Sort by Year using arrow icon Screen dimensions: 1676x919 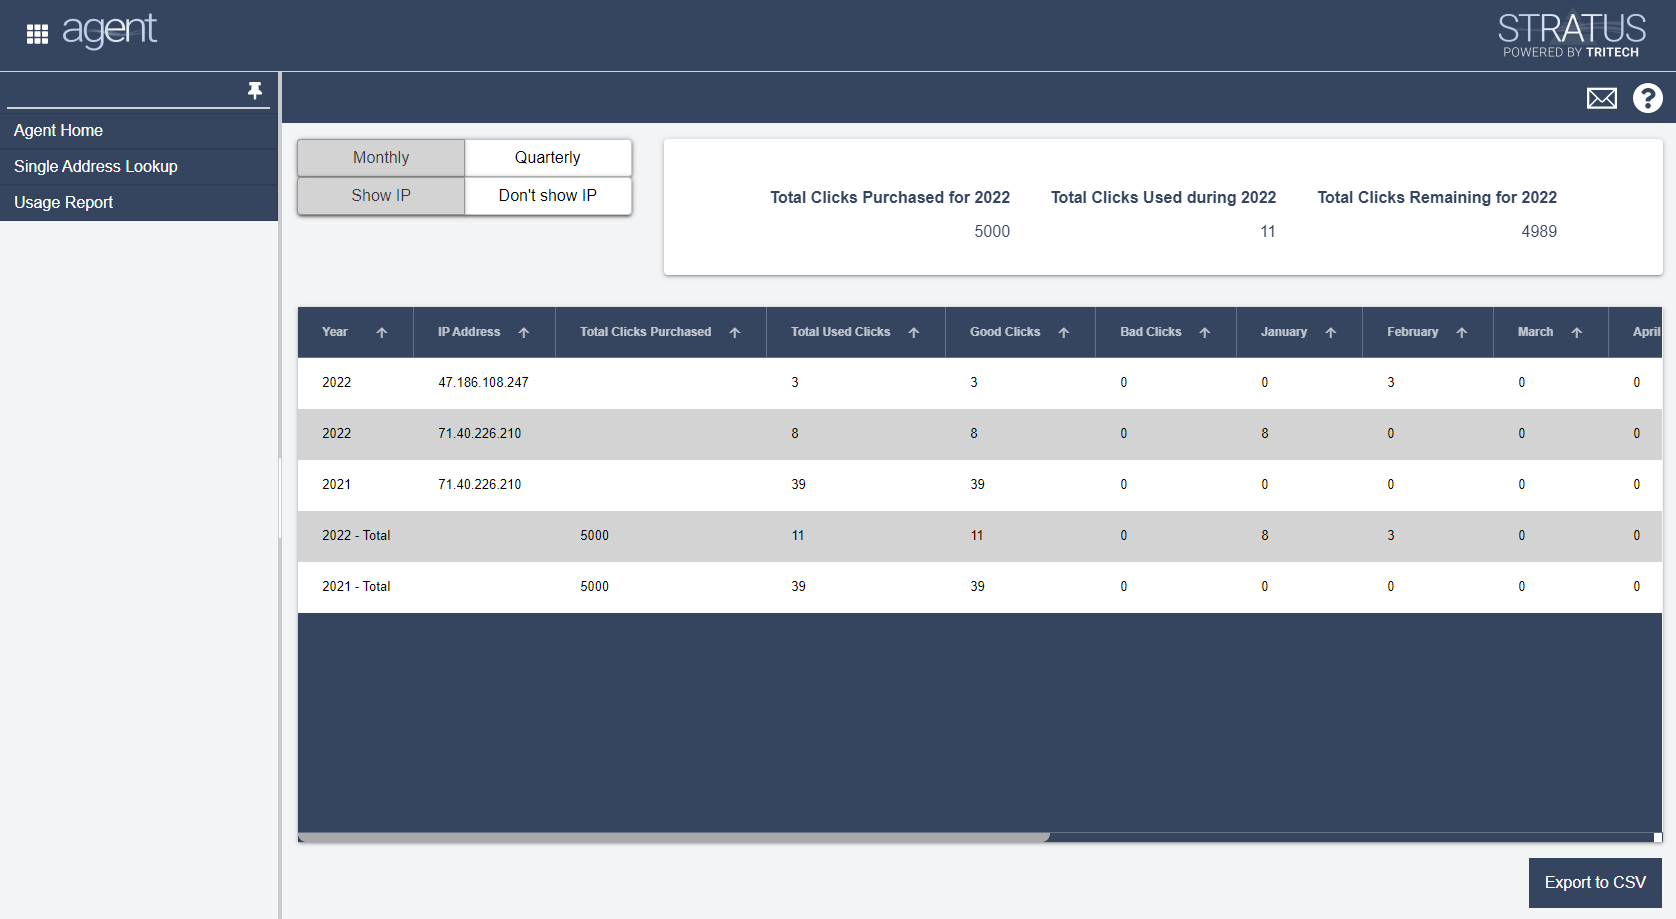381,333
